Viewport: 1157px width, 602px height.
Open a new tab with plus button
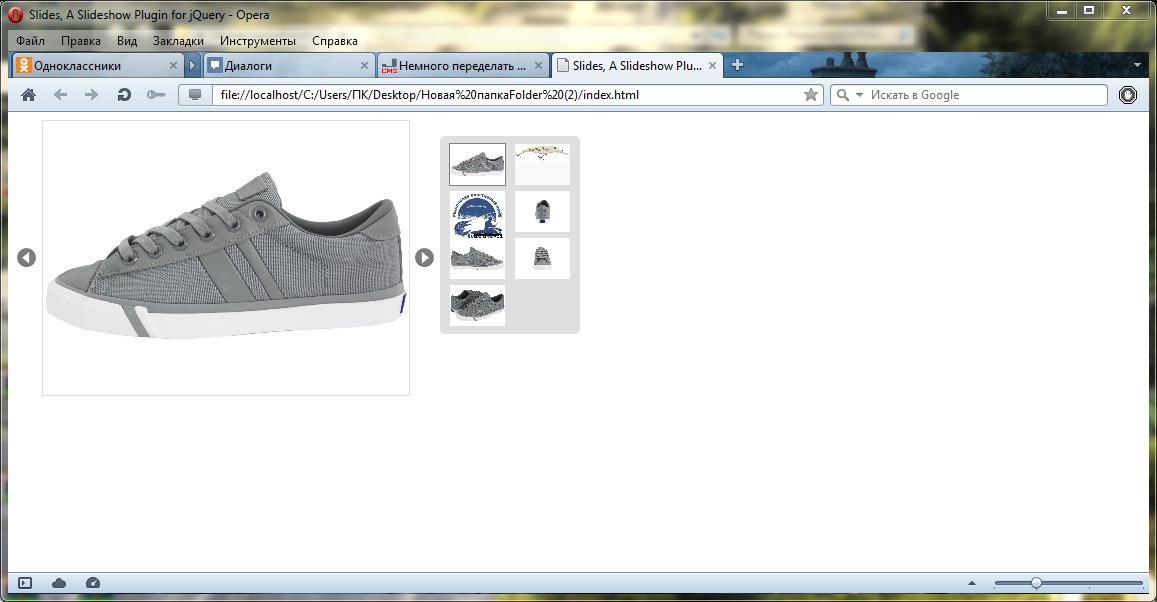click(x=737, y=65)
